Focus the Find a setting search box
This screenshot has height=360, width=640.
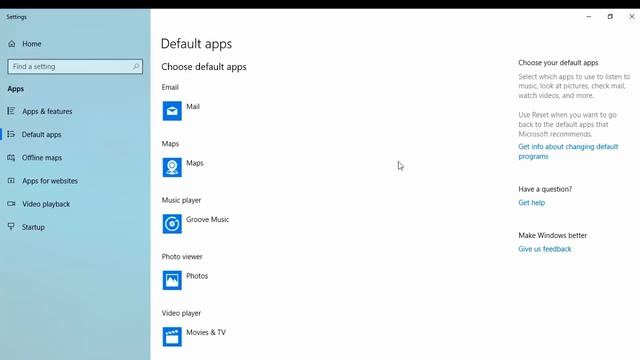point(75,67)
